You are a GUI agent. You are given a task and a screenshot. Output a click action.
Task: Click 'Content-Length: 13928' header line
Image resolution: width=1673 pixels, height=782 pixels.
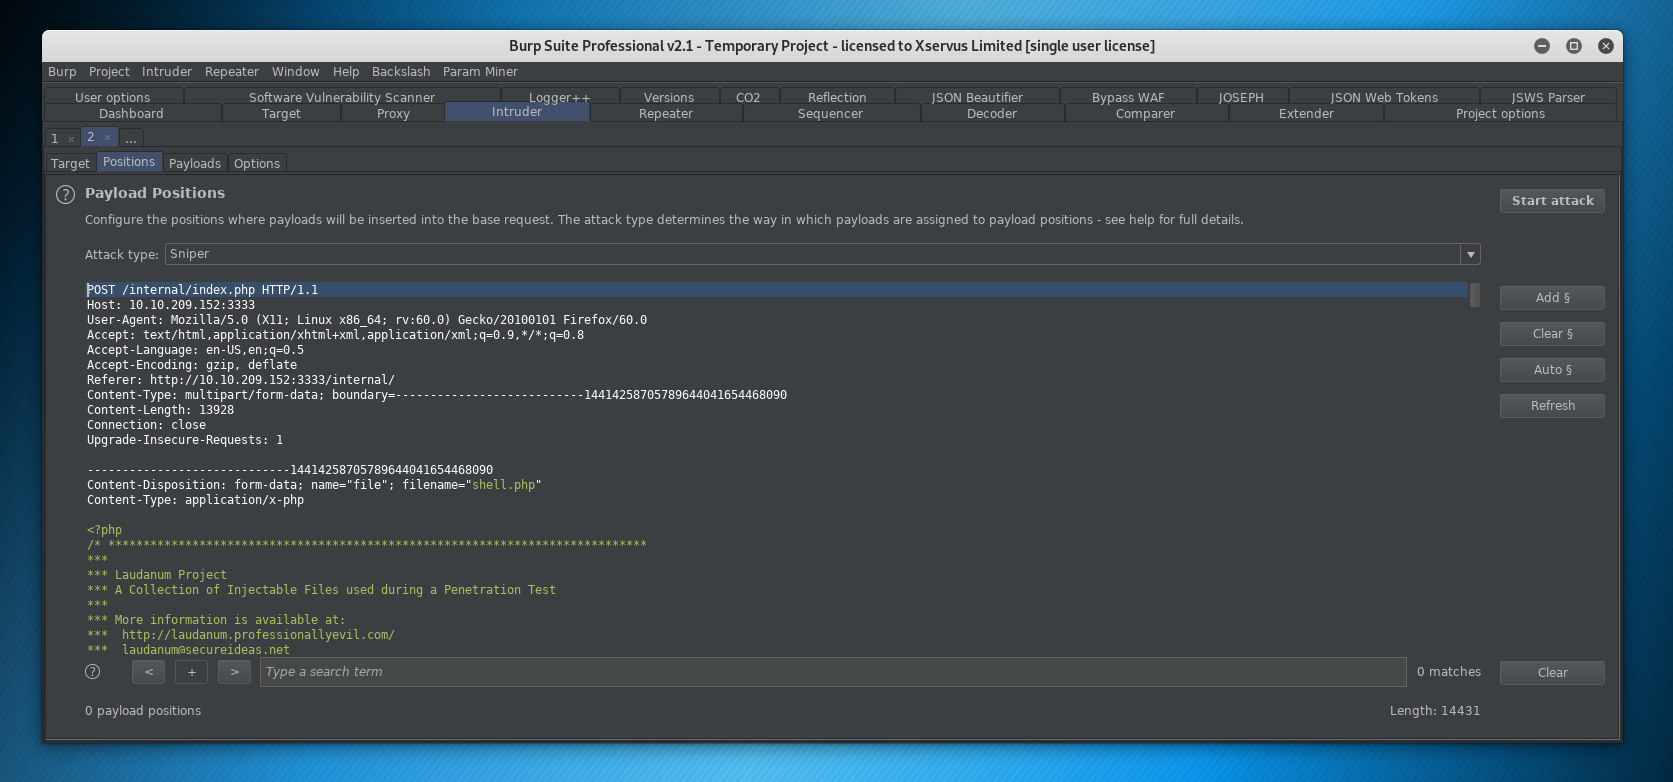(x=160, y=410)
